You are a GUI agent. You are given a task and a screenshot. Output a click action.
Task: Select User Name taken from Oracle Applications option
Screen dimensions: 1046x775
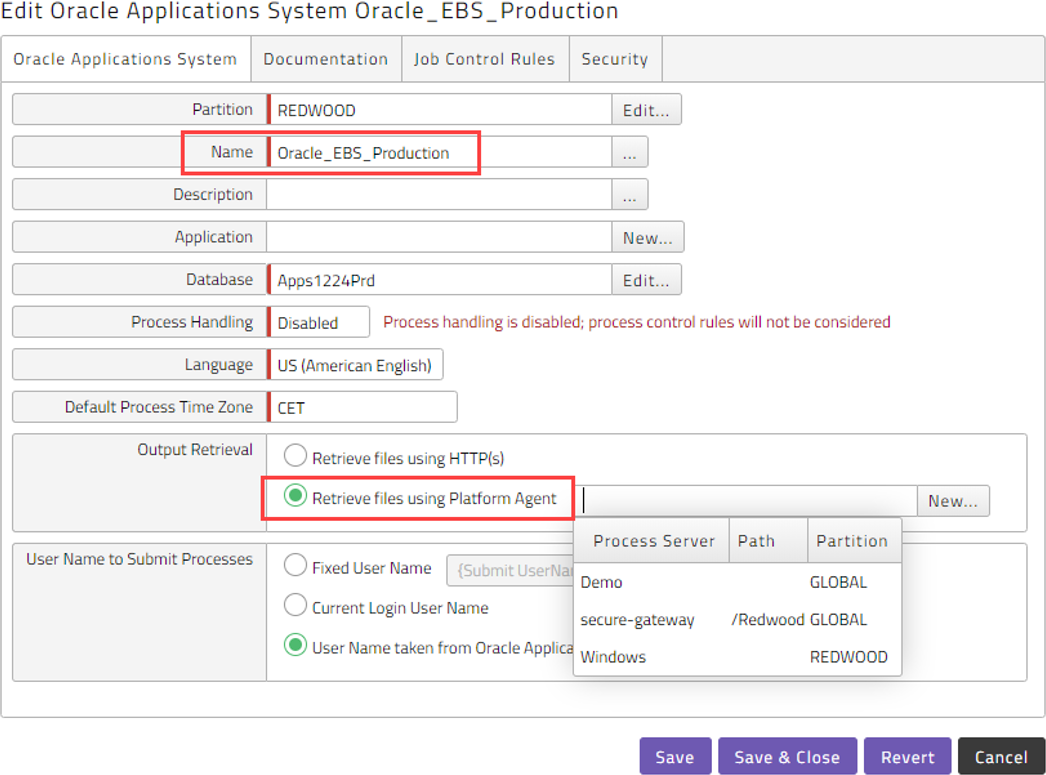296,646
